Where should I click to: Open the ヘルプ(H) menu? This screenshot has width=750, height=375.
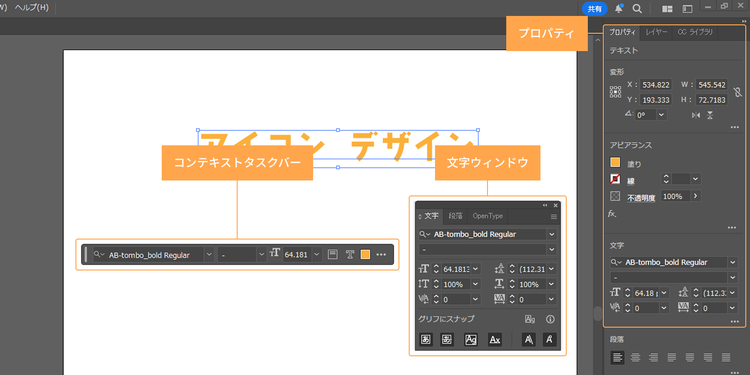[32, 8]
